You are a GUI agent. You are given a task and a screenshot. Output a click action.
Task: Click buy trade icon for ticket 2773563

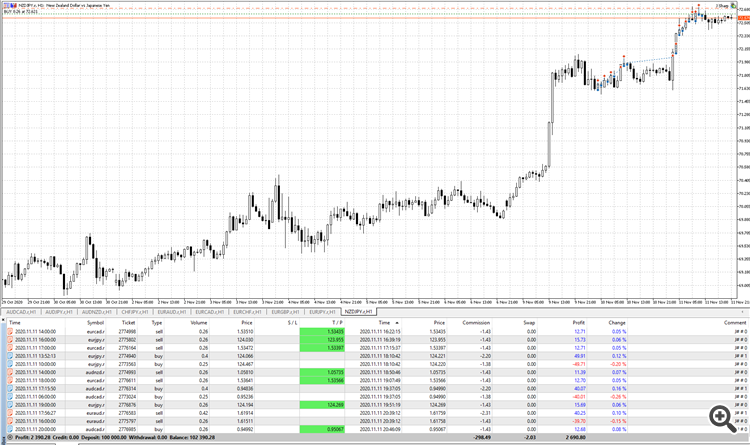(x=10, y=364)
